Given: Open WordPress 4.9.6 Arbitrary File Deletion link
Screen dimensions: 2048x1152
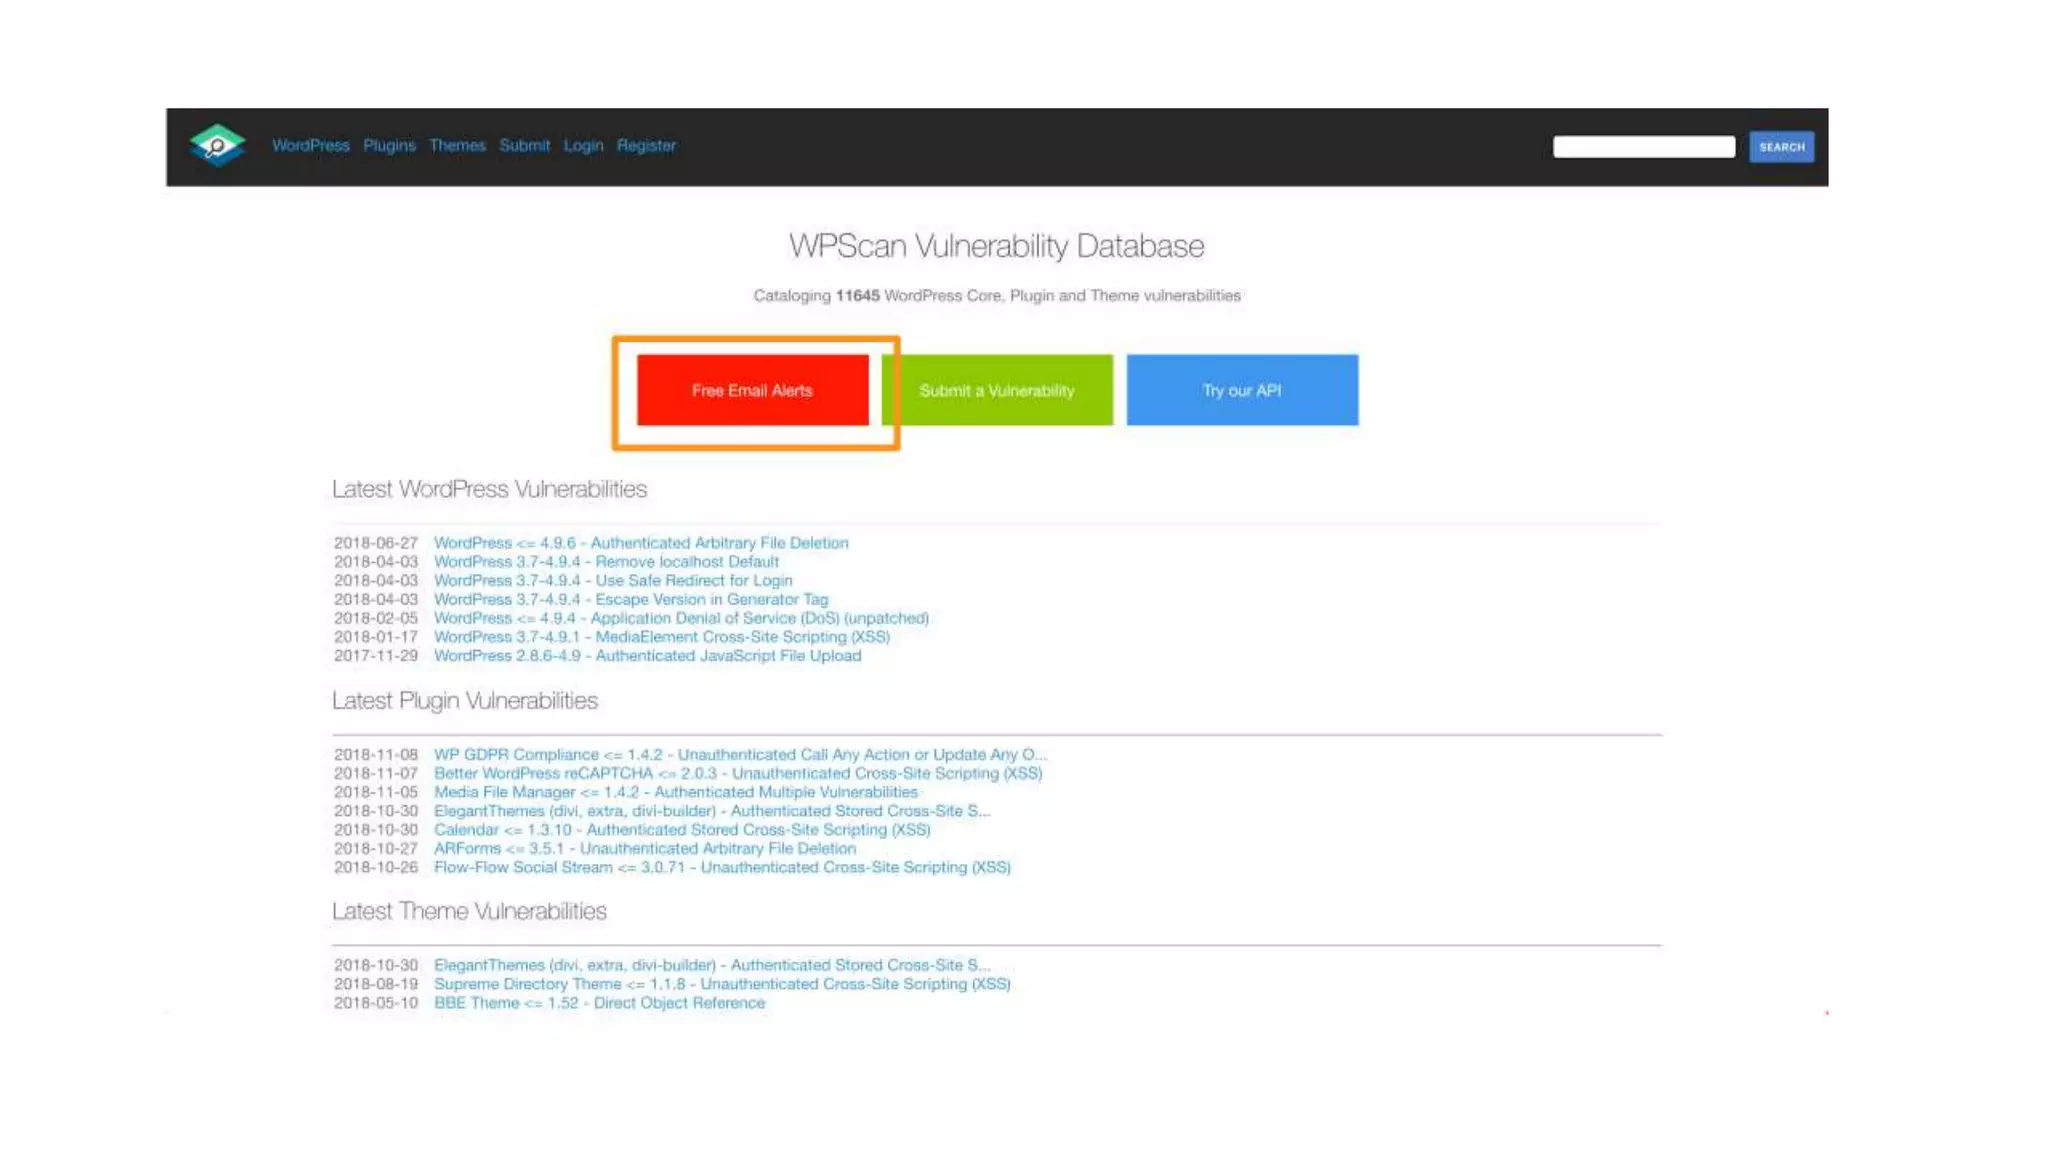Looking at the screenshot, I should pyautogui.click(x=641, y=543).
